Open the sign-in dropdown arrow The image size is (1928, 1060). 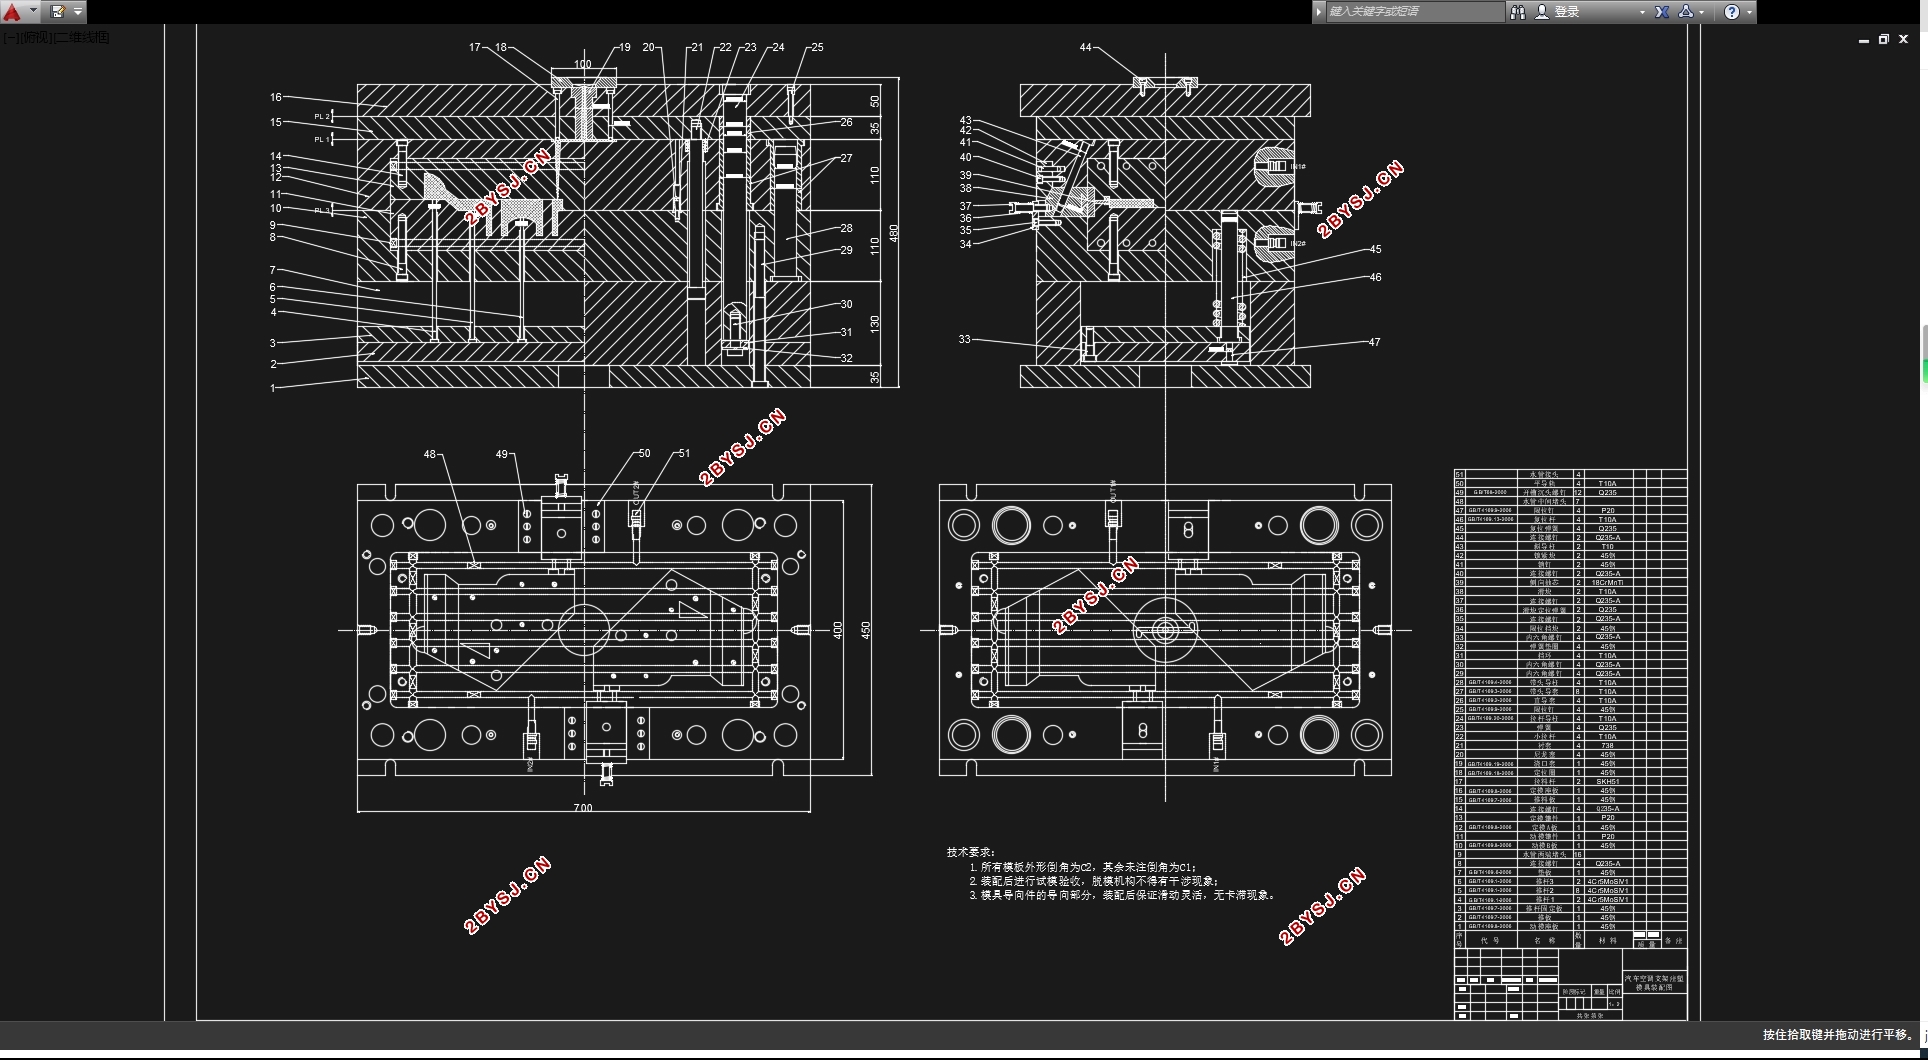[x=1642, y=12]
